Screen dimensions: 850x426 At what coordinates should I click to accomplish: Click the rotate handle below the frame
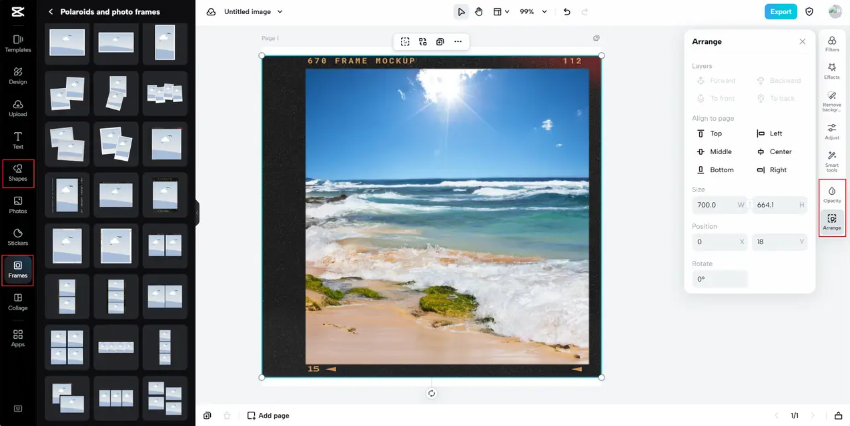pyautogui.click(x=432, y=393)
